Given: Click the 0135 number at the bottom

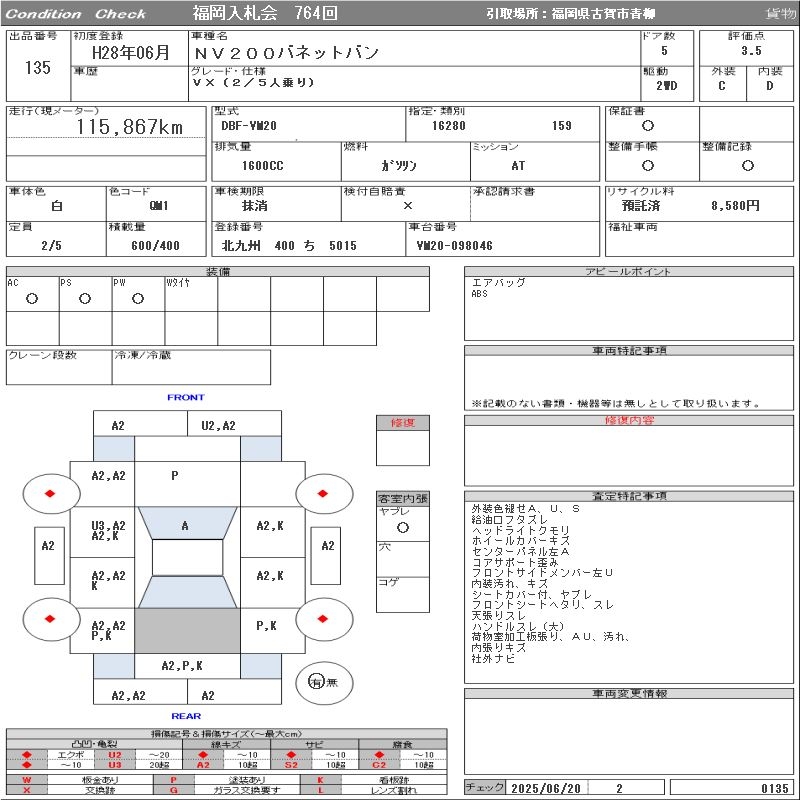Looking at the screenshot, I should click(x=774, y=788).
